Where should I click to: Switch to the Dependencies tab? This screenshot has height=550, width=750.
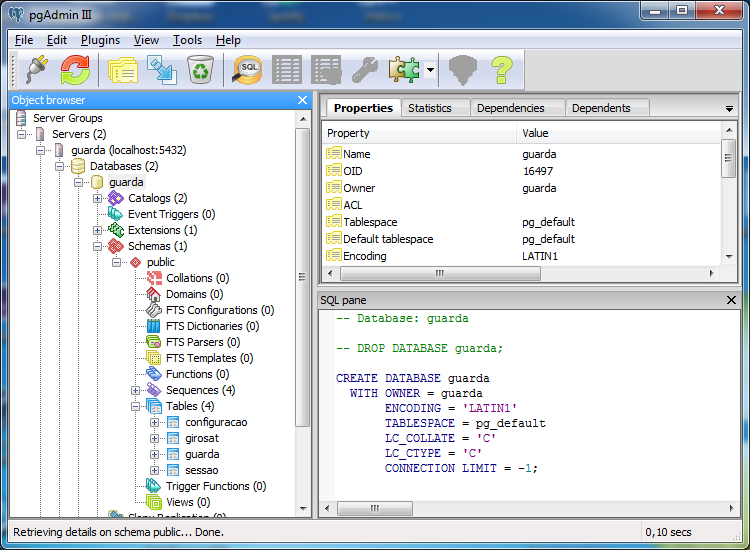point(517,108)
